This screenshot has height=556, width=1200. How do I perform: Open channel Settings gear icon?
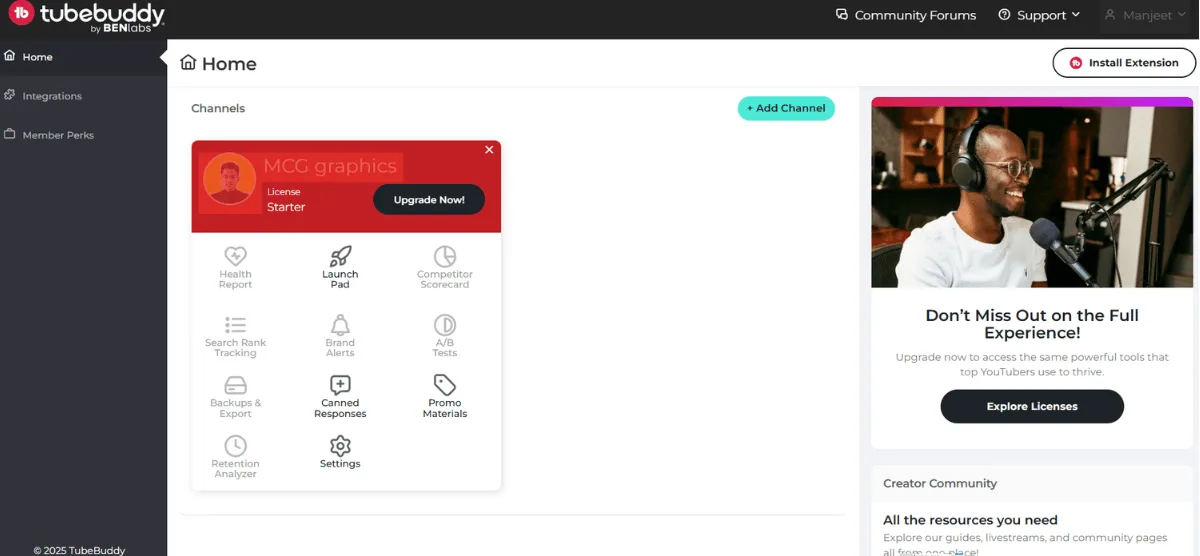[x=340, y=446]
